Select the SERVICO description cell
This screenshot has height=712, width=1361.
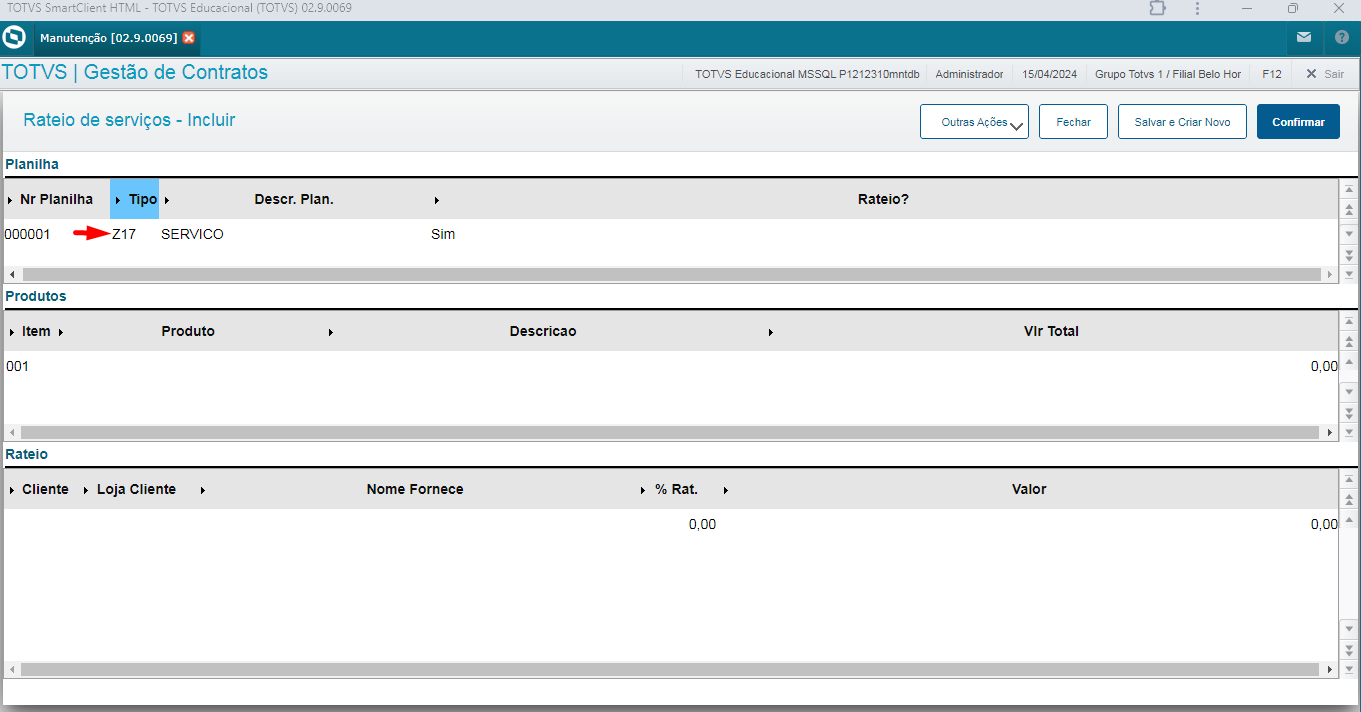(192, 234)
